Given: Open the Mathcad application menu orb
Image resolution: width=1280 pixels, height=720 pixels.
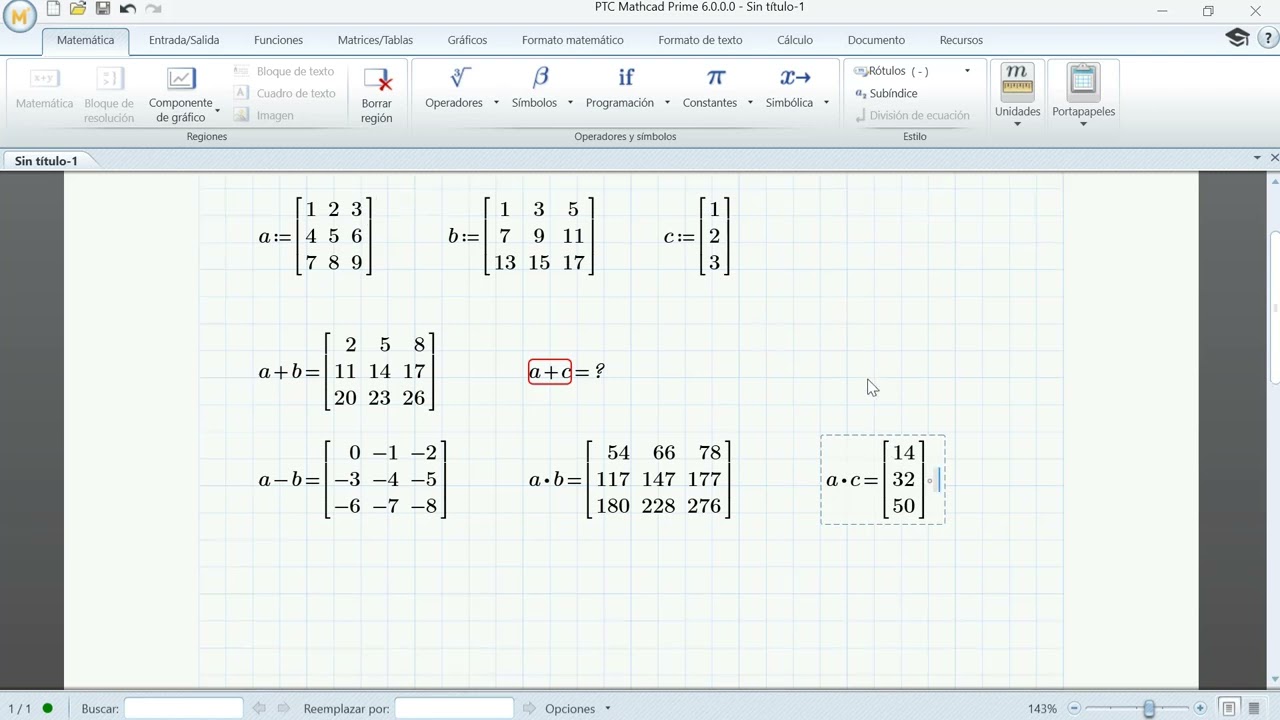Looking at the screenshot, I should pos(19,16).
